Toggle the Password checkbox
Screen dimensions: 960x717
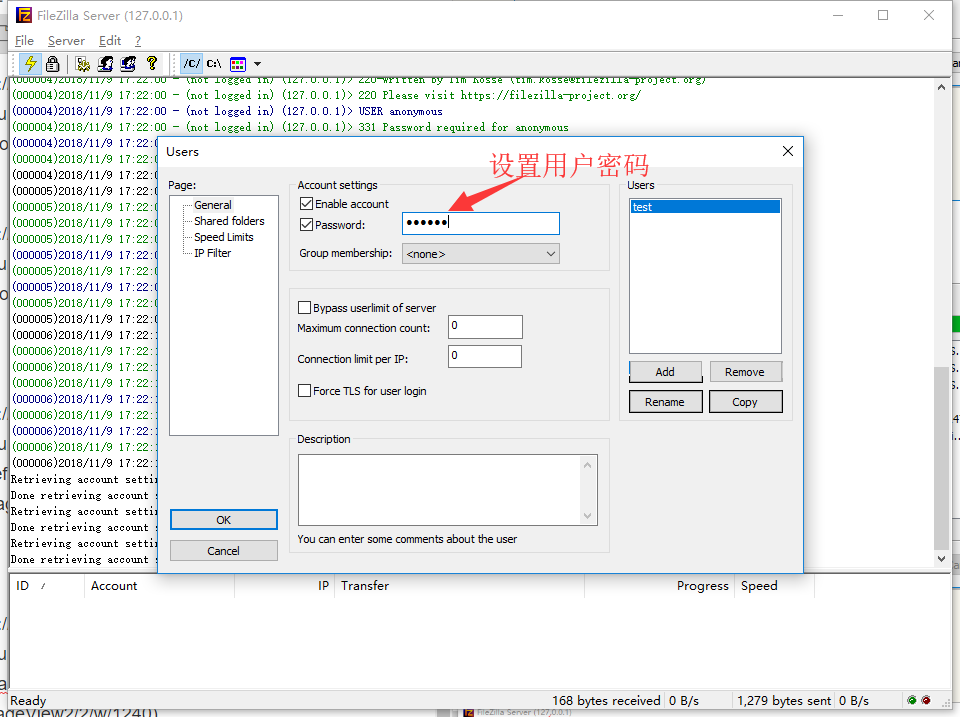[x=306, y=225]
